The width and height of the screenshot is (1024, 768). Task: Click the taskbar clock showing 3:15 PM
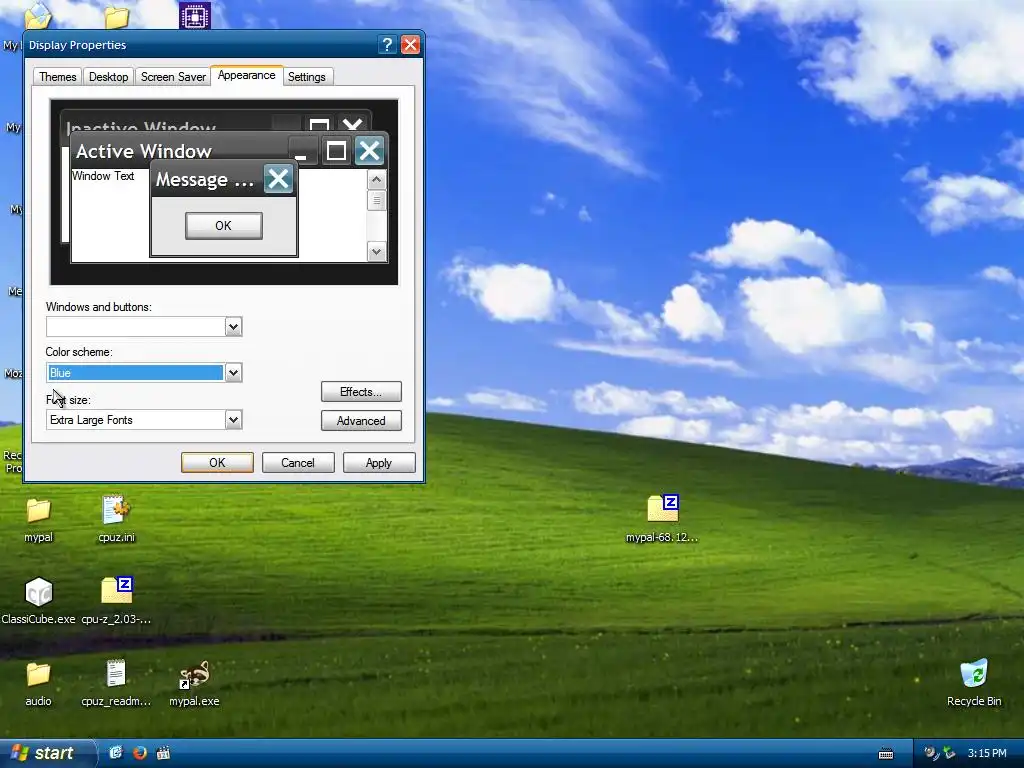987,753
